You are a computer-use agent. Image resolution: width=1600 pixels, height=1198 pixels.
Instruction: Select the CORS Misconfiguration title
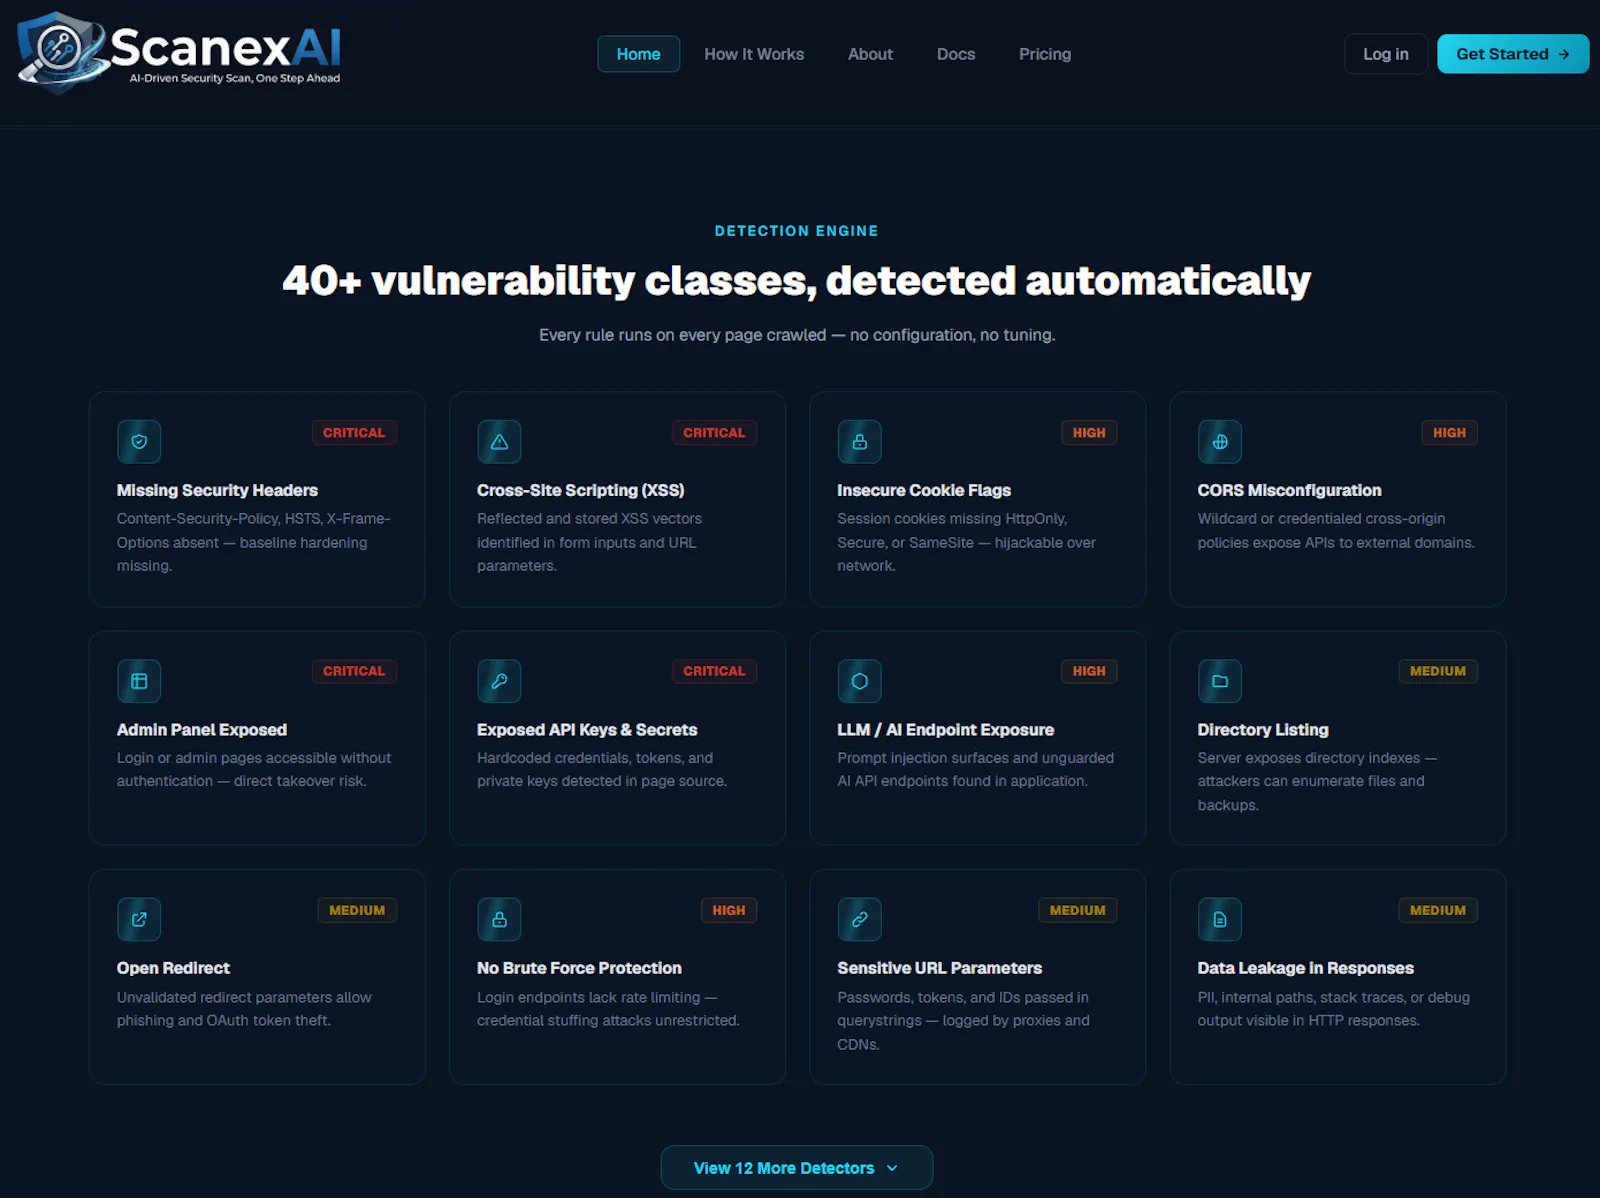(1290, 490)
